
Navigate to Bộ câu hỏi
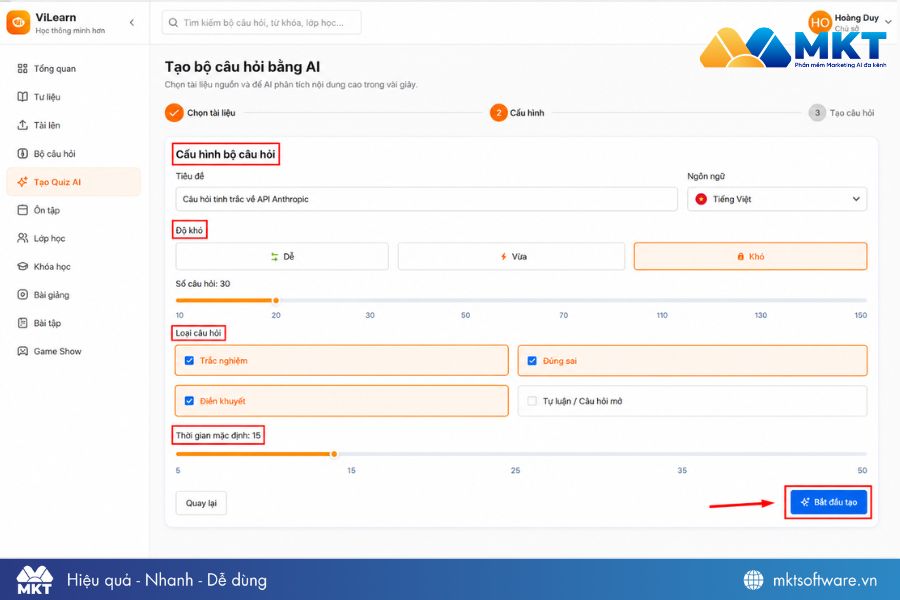(x=73, y=153)
